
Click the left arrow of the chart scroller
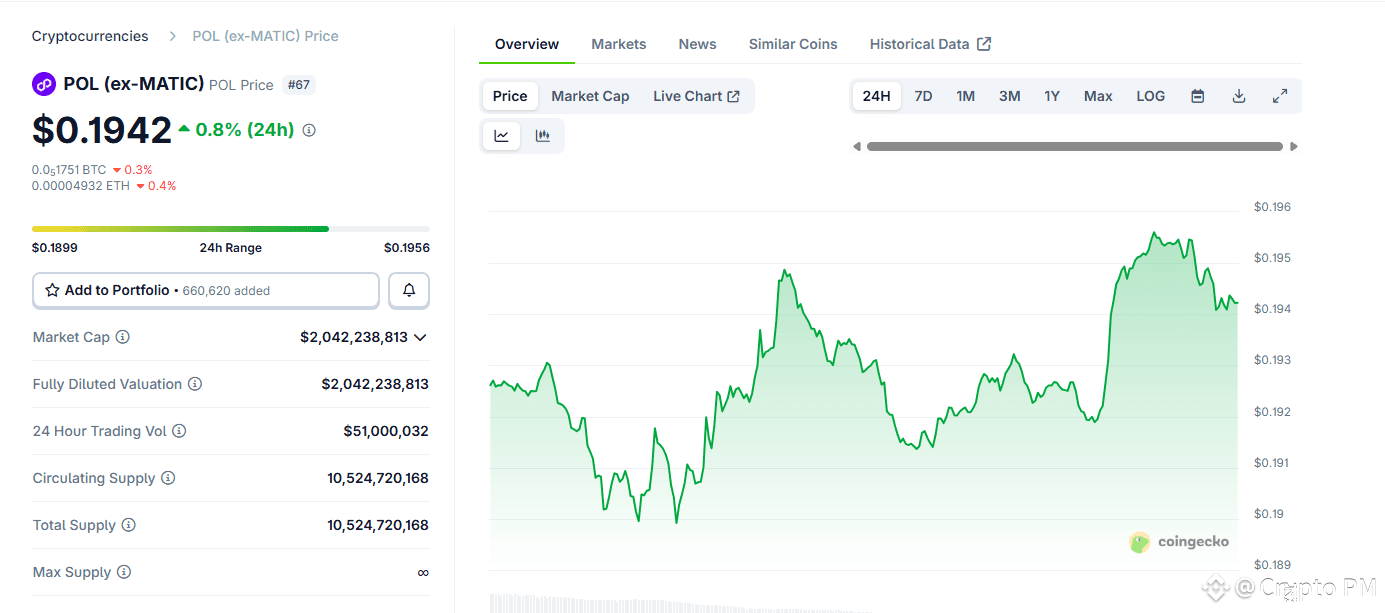coord(857,146)
